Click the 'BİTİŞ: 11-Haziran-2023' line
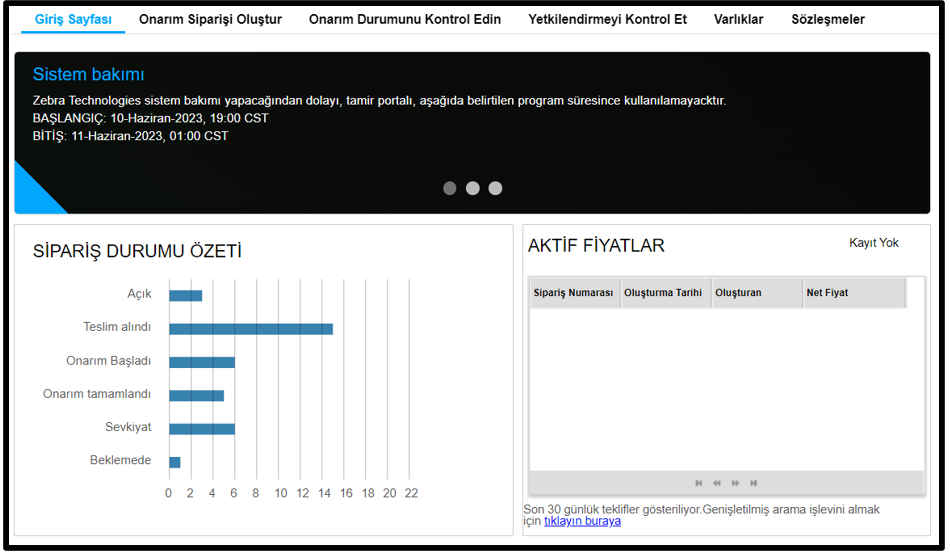This screenshot has width=950, height=555. pos(130,136)
